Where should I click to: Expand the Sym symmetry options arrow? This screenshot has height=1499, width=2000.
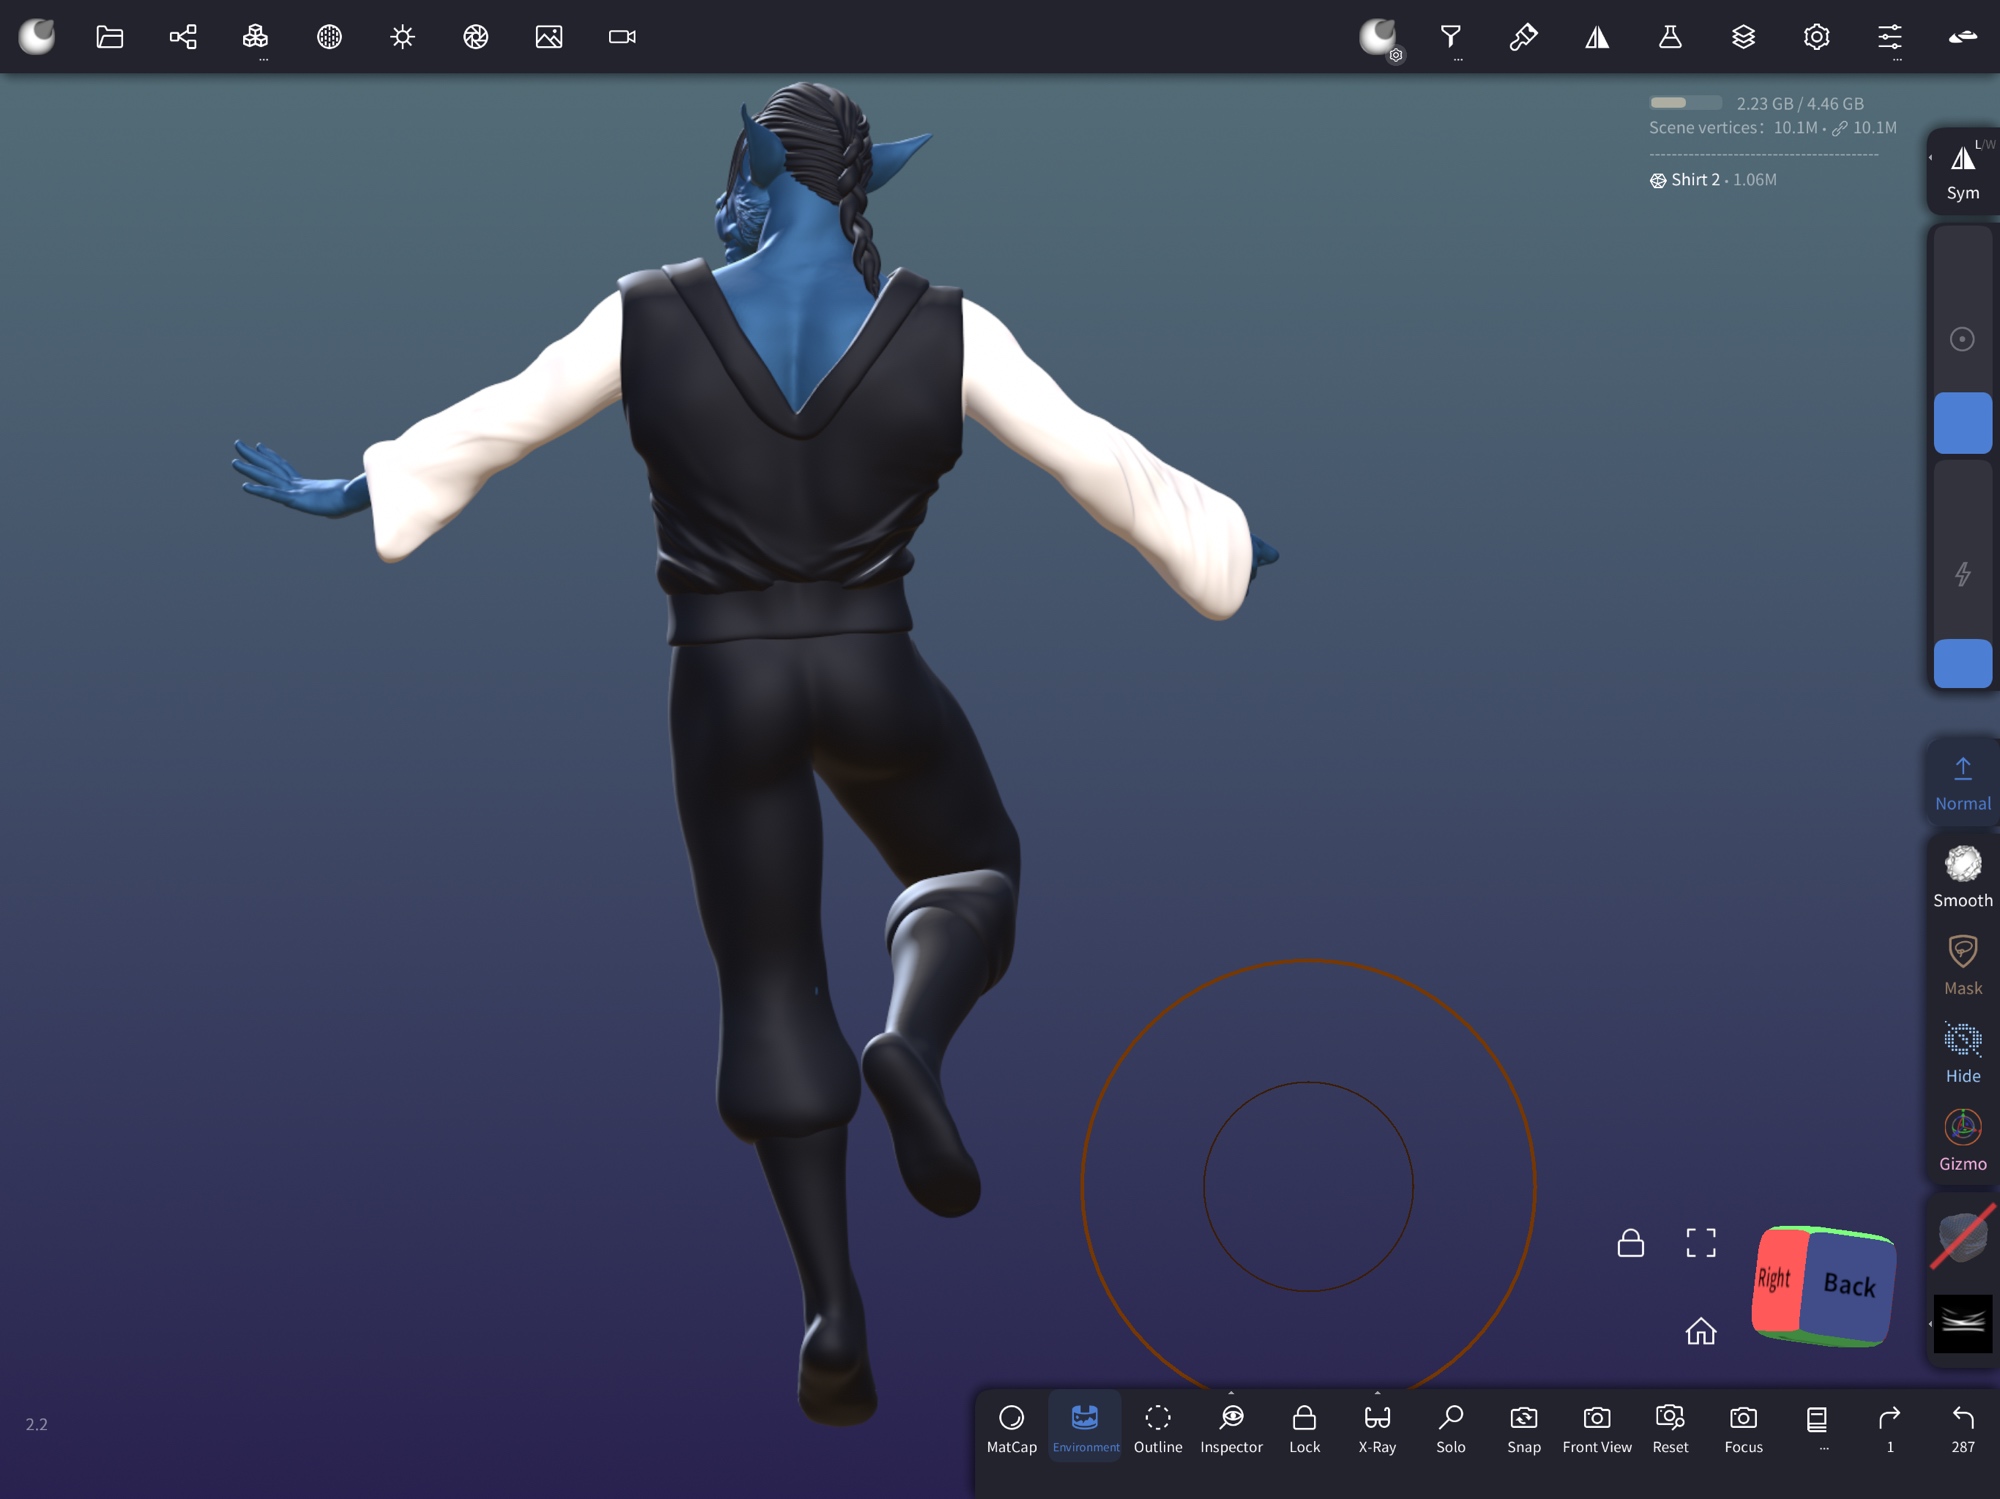pyautogui.click(x=1931, y=158)
